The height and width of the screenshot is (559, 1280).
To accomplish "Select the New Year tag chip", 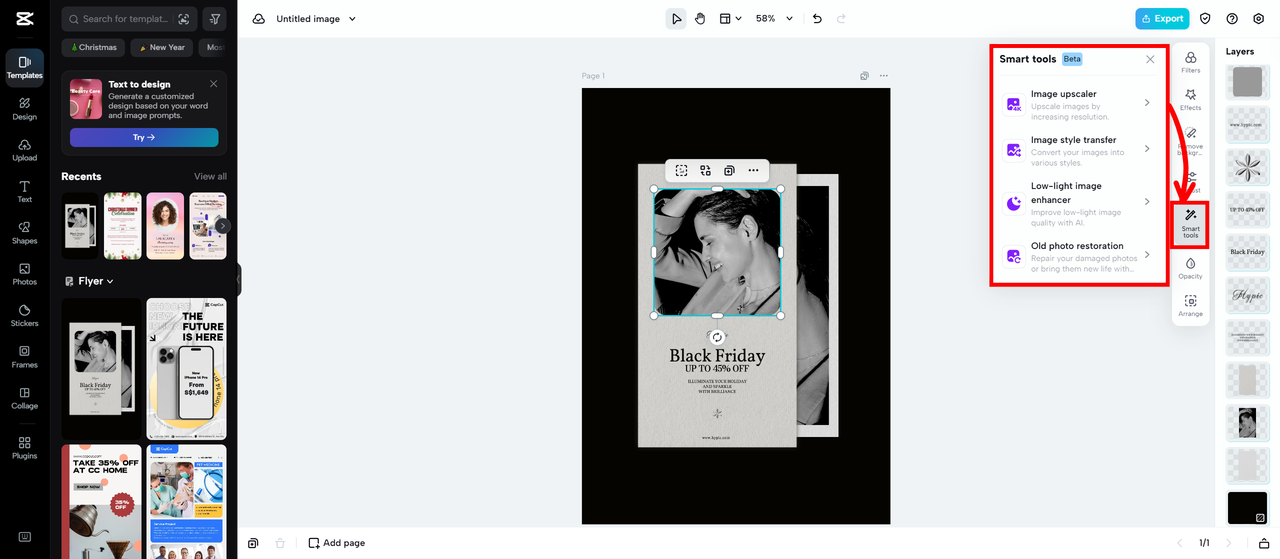I will pyautogui.click(x=161, y=47).
